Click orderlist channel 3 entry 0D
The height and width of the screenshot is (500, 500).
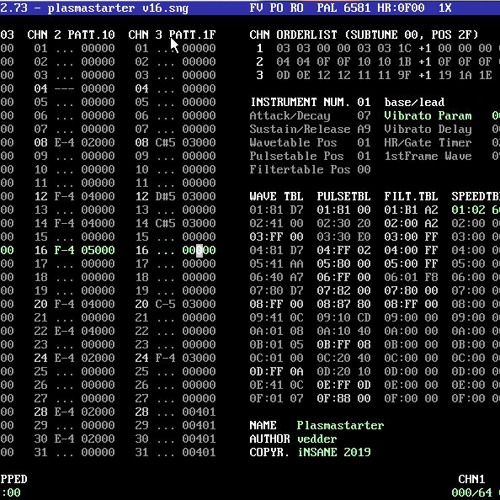[283, 75]
